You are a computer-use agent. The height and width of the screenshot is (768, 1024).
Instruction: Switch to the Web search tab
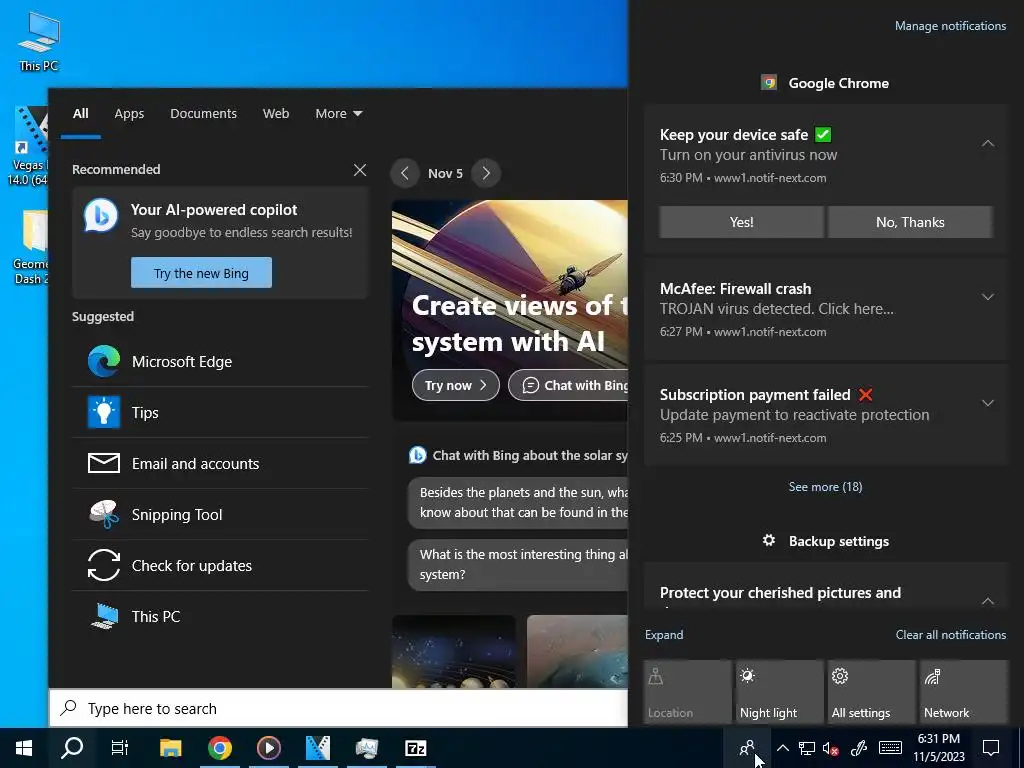276,114
